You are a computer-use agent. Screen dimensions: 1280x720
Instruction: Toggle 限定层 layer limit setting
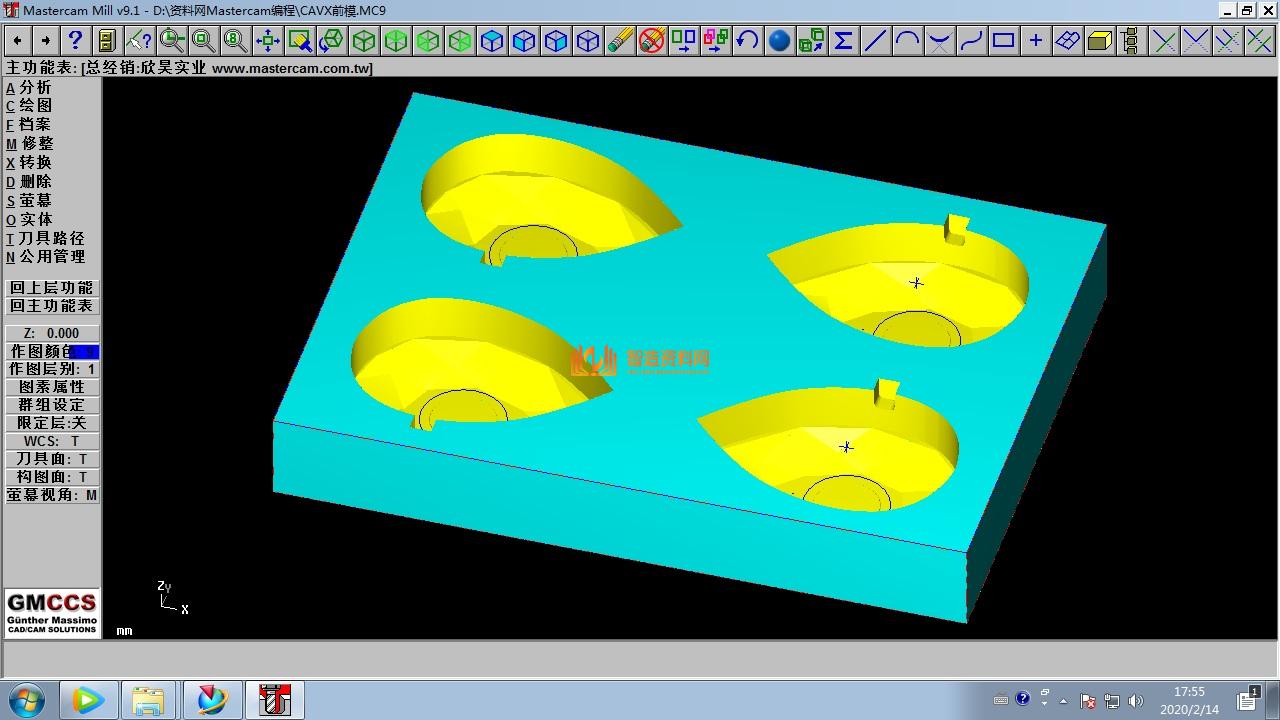(x=52, y=423)
